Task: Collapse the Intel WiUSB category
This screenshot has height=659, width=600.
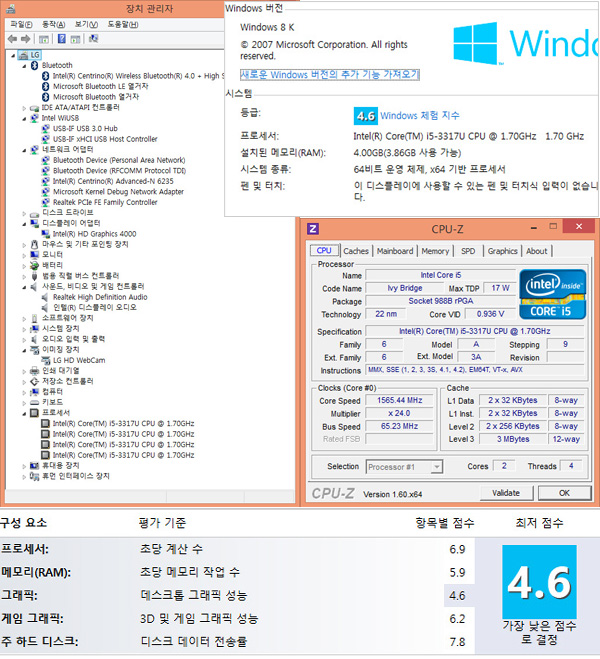Action: point(24,119)
